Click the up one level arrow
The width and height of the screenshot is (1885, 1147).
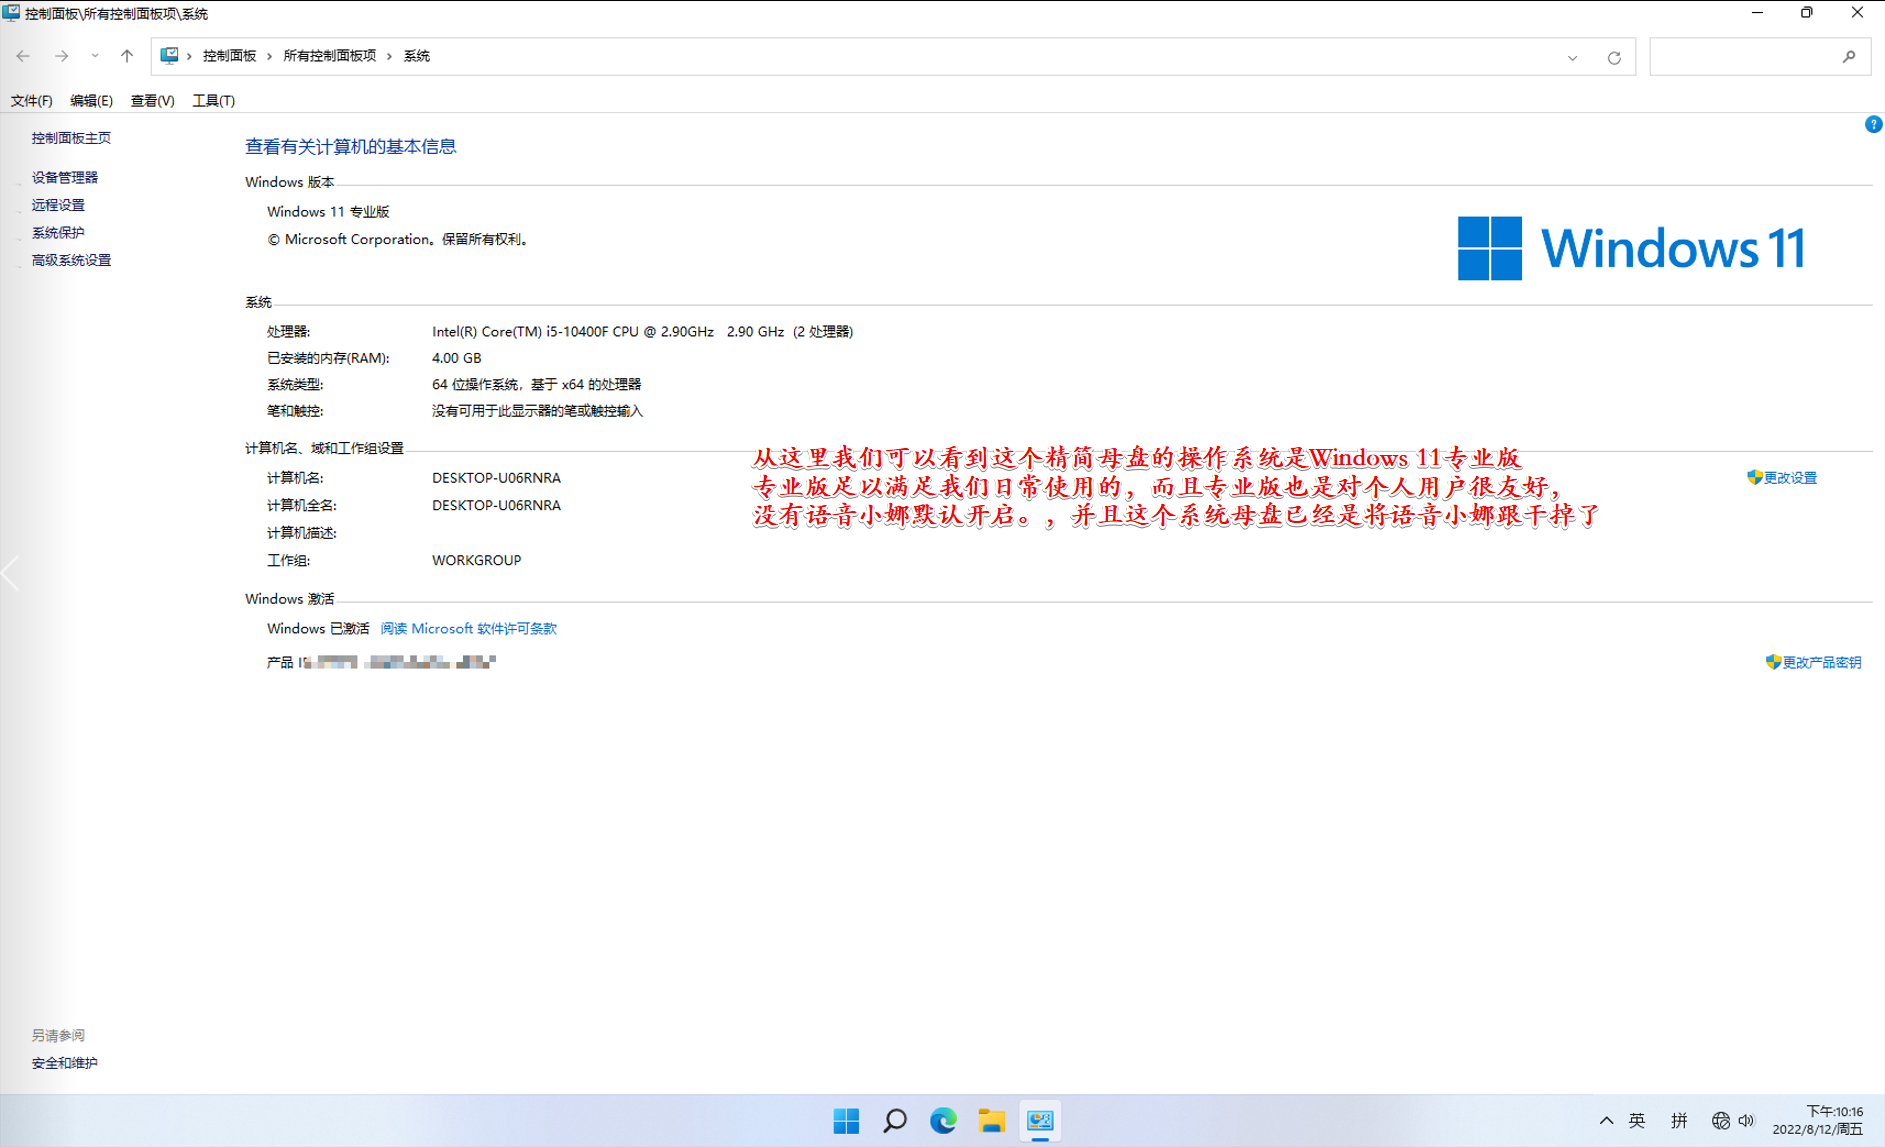127,56
